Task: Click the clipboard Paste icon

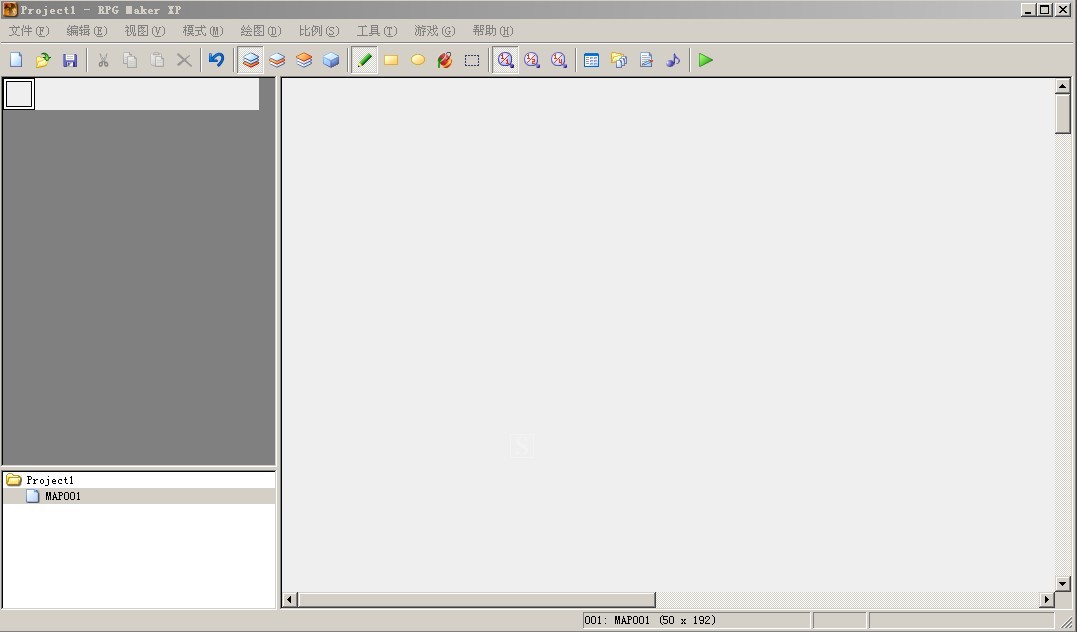Action: (157, 60)
